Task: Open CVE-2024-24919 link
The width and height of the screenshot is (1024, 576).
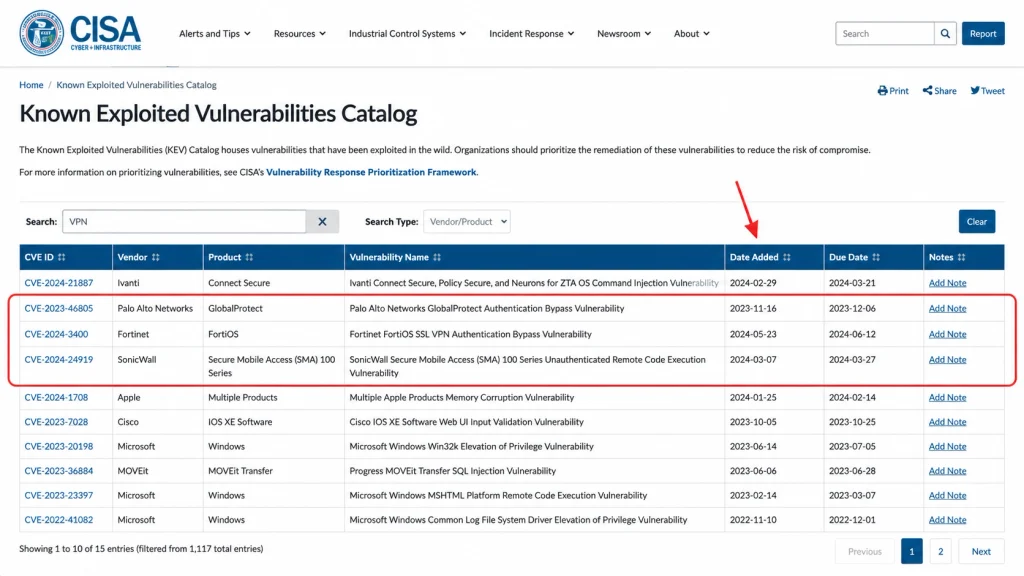Action: point(59,359)
